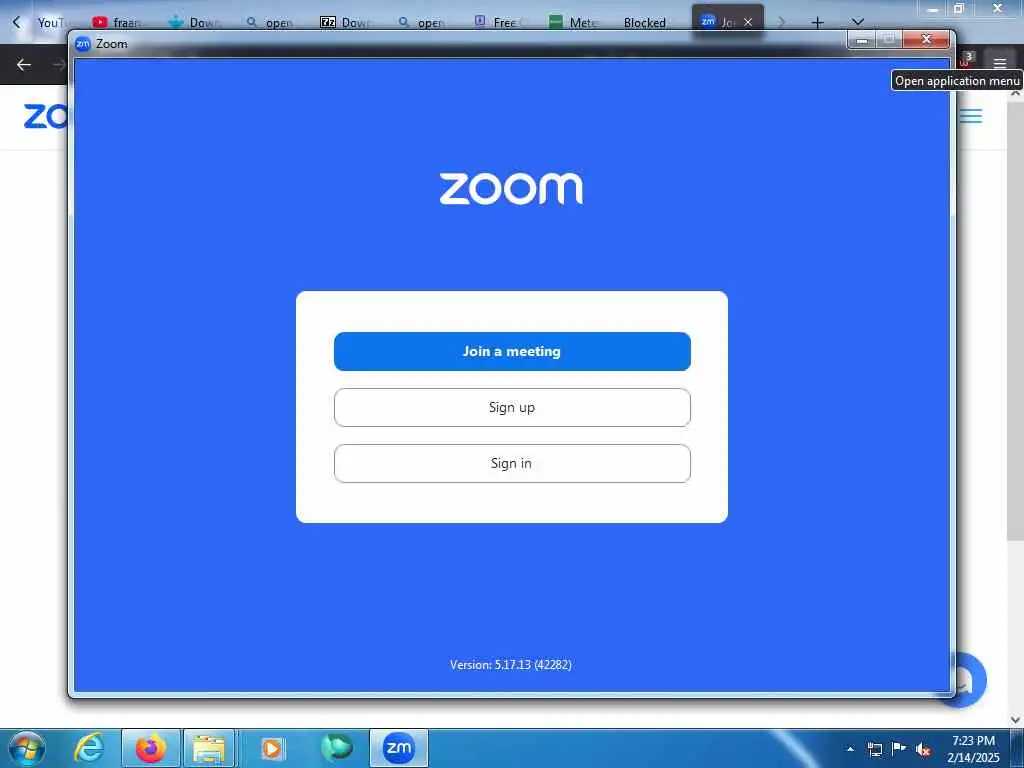Close the active Zoom browser tab

tap(748, 23)
